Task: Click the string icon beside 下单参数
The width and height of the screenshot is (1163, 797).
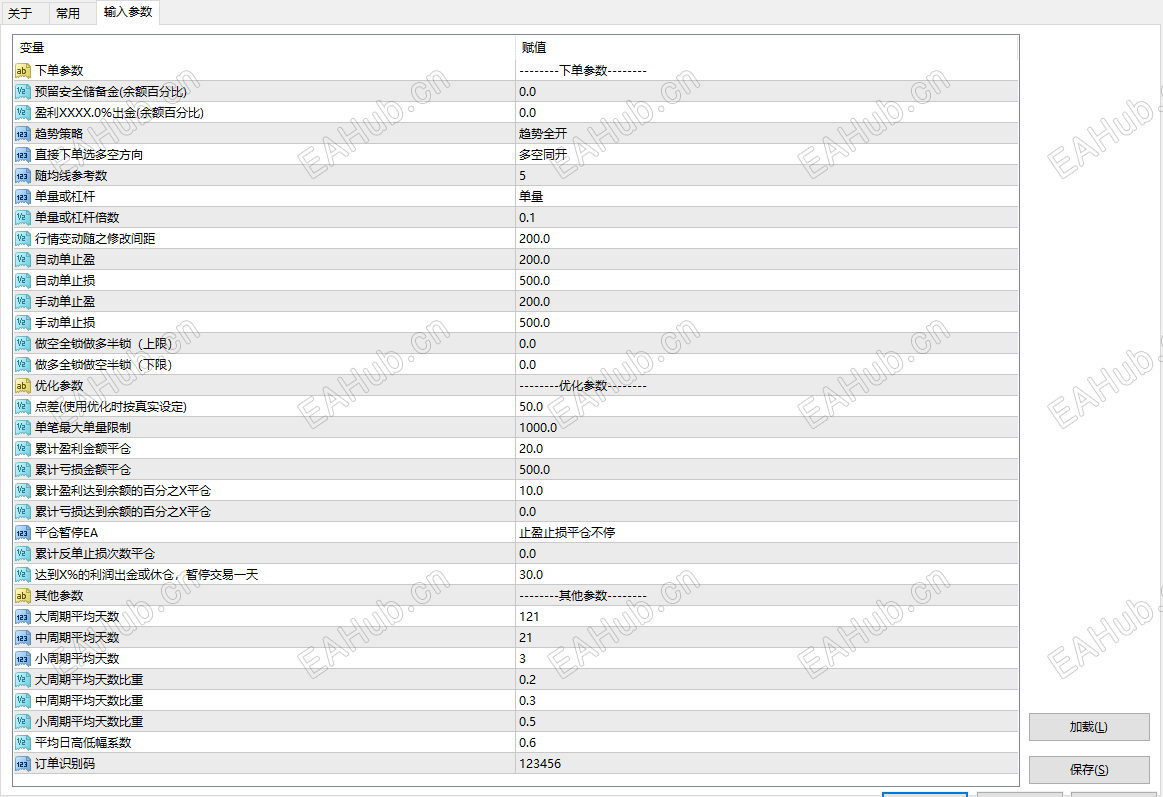Action: 22,70
